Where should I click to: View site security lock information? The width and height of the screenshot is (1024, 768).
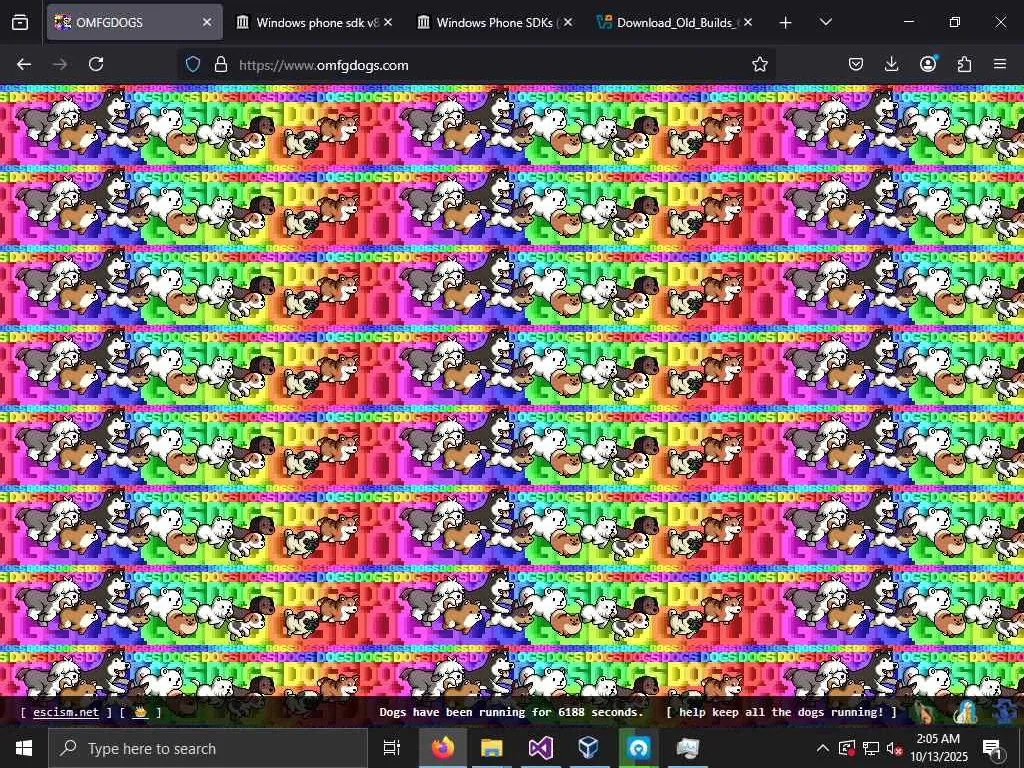(x=221, y=64)
